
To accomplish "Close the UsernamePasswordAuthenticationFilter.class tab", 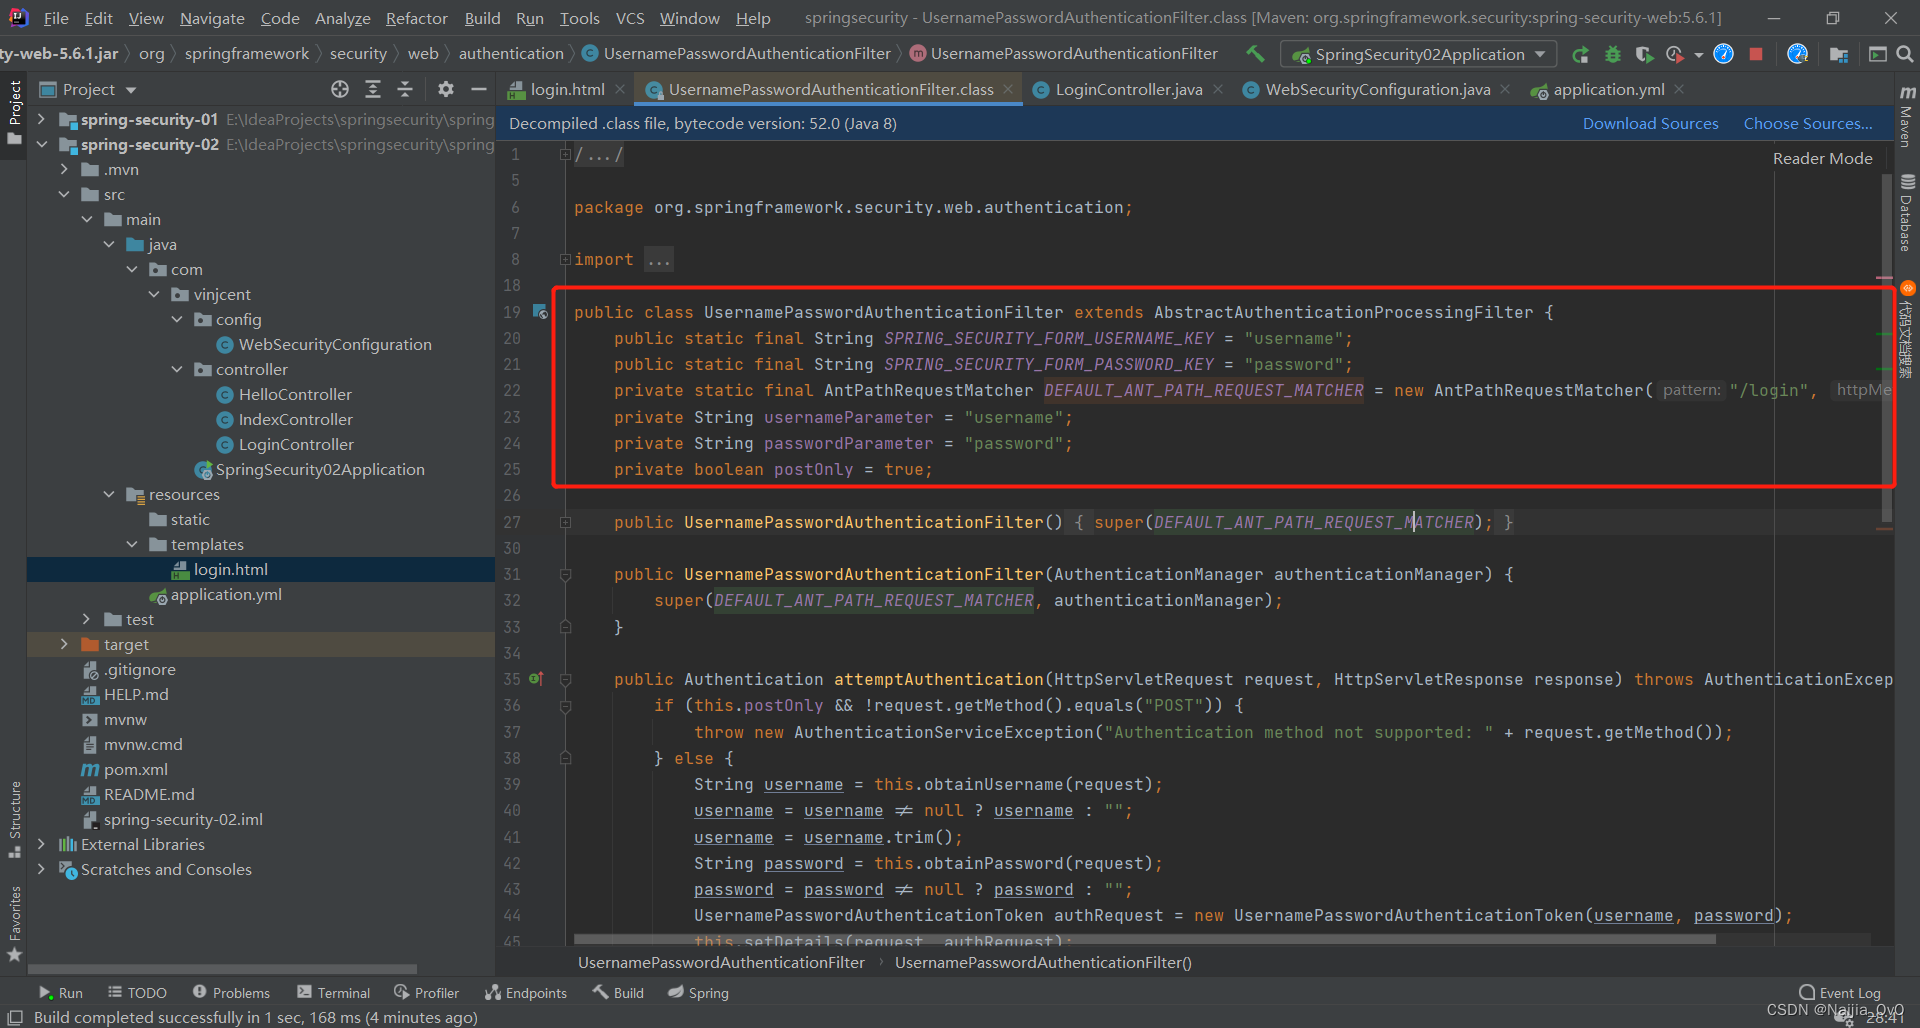I will (1008, 89).
